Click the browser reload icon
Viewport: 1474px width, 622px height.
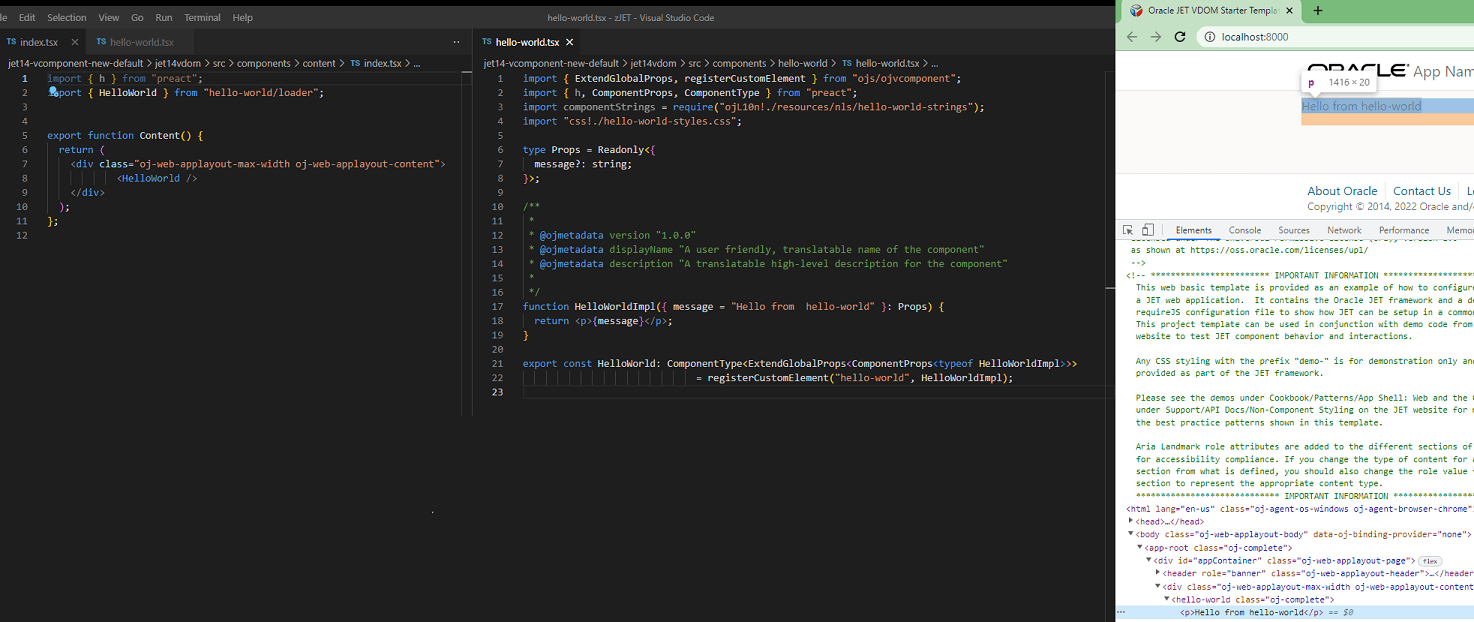pyautogui.click(x=1180, y=37)
